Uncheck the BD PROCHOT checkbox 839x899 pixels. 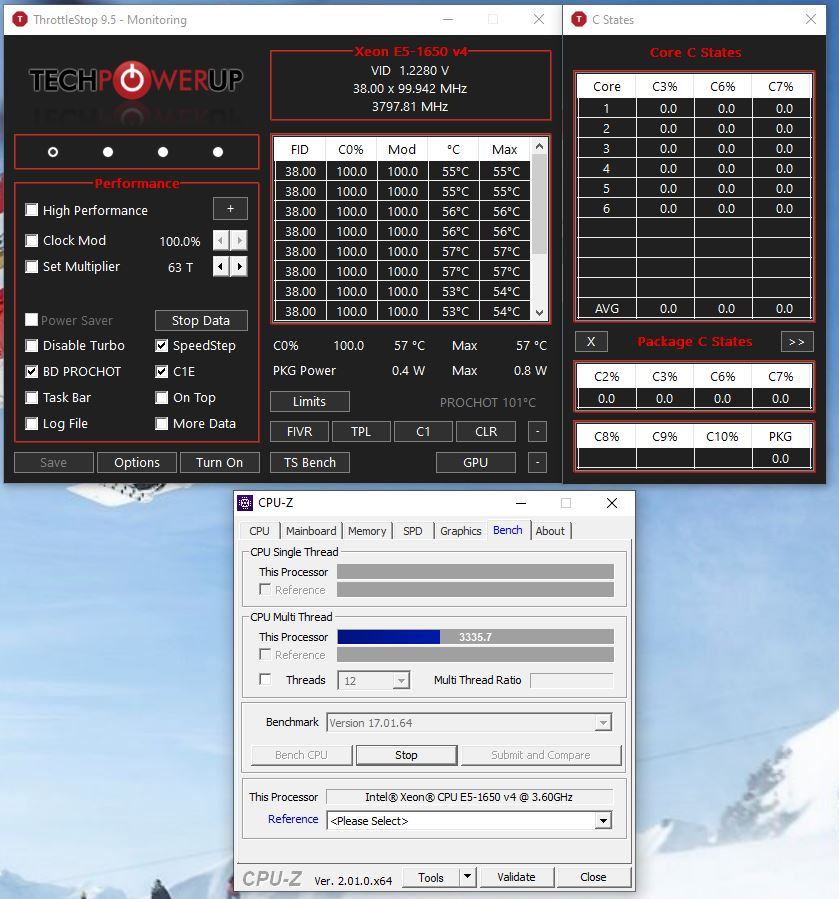click(x=32, y=372)
